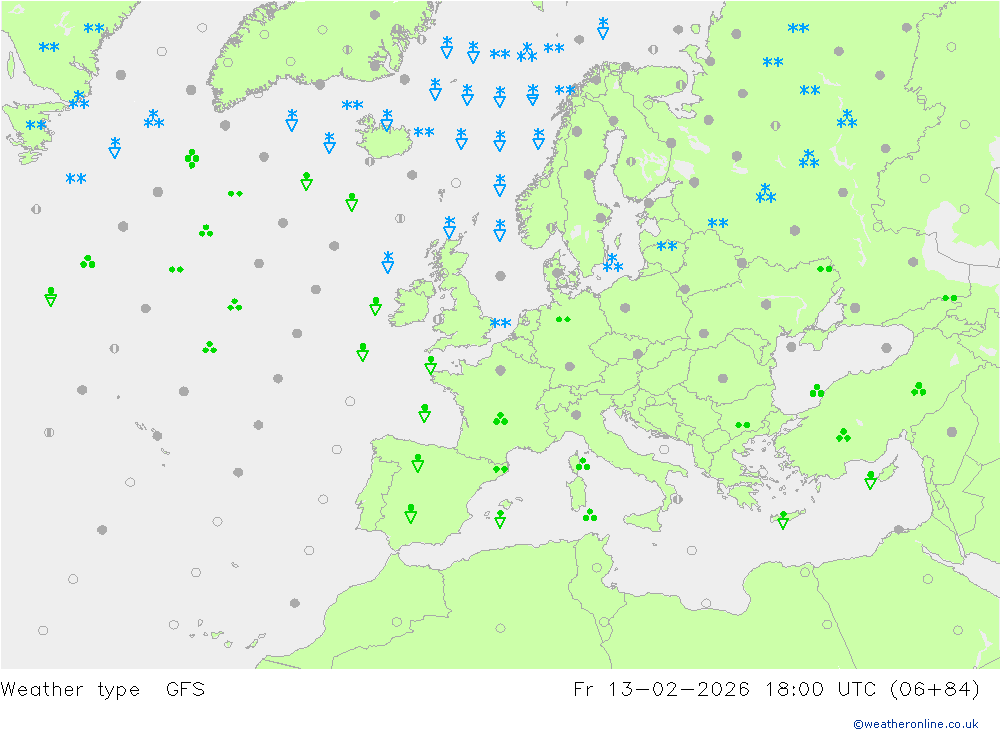Open the weatheronline.co.uk copyright link
This screenshot has height=733, width=1000.
pos(916,724)
